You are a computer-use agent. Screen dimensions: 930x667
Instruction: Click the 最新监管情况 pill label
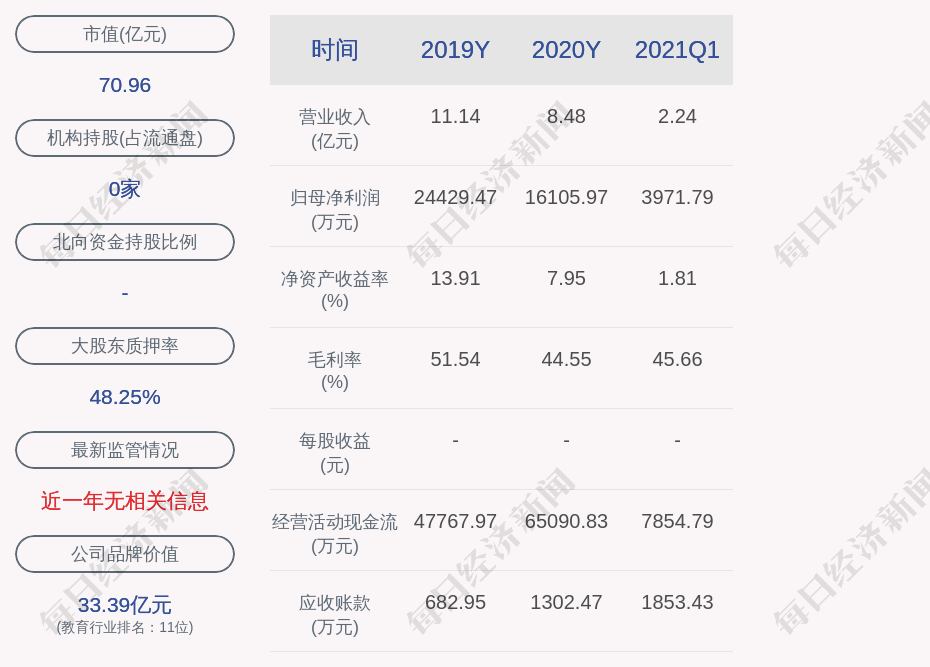(x=125, y=450)
